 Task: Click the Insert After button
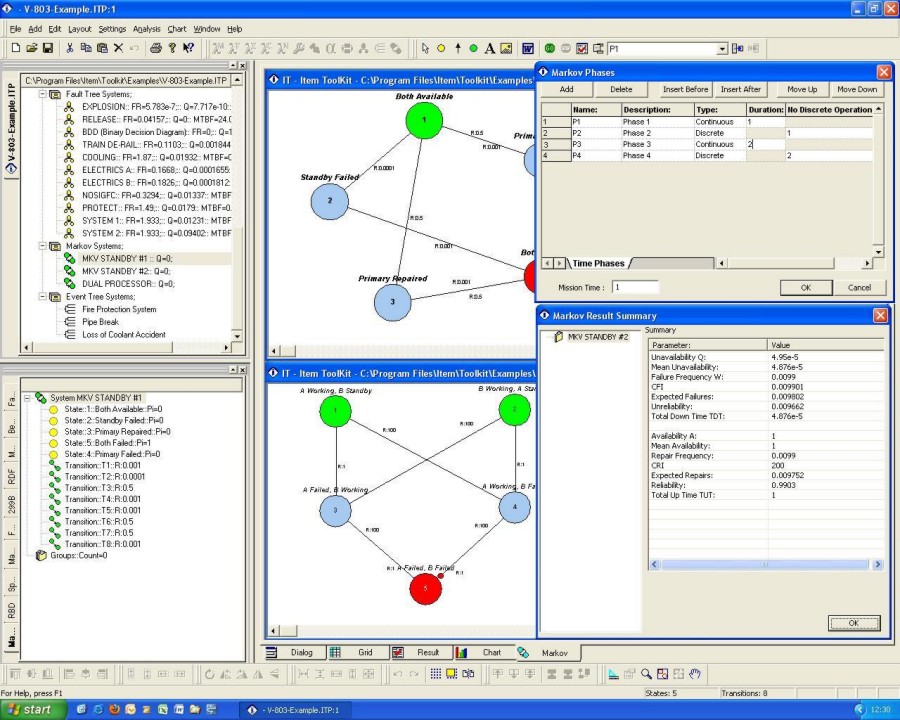(x=740, y=89)
